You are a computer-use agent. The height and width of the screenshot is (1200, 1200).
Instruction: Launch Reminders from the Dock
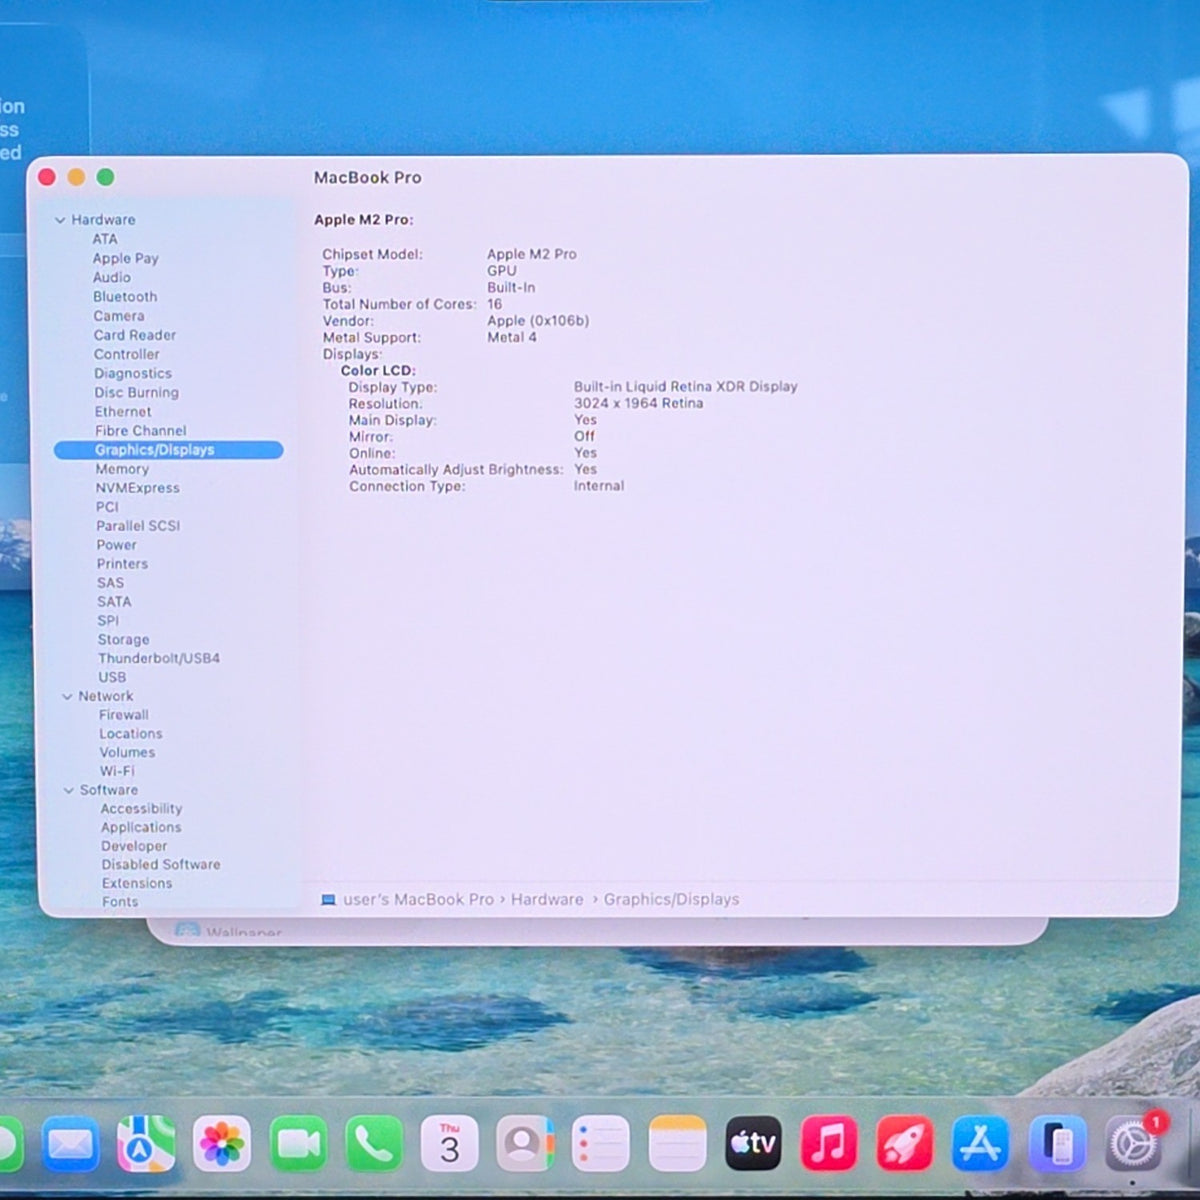601,1144
